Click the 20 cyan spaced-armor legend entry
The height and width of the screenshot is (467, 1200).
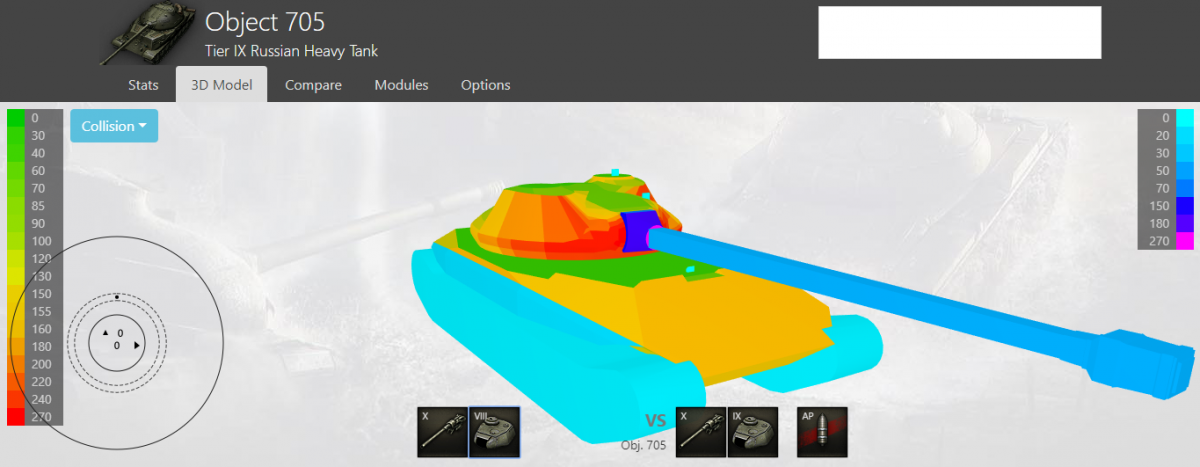[x=1165, y=136]
